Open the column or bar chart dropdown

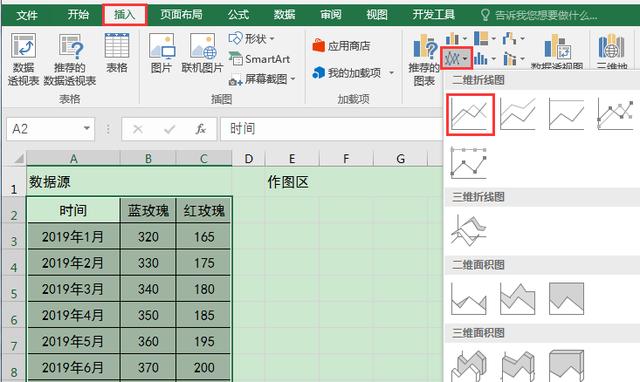click(456, 39)
